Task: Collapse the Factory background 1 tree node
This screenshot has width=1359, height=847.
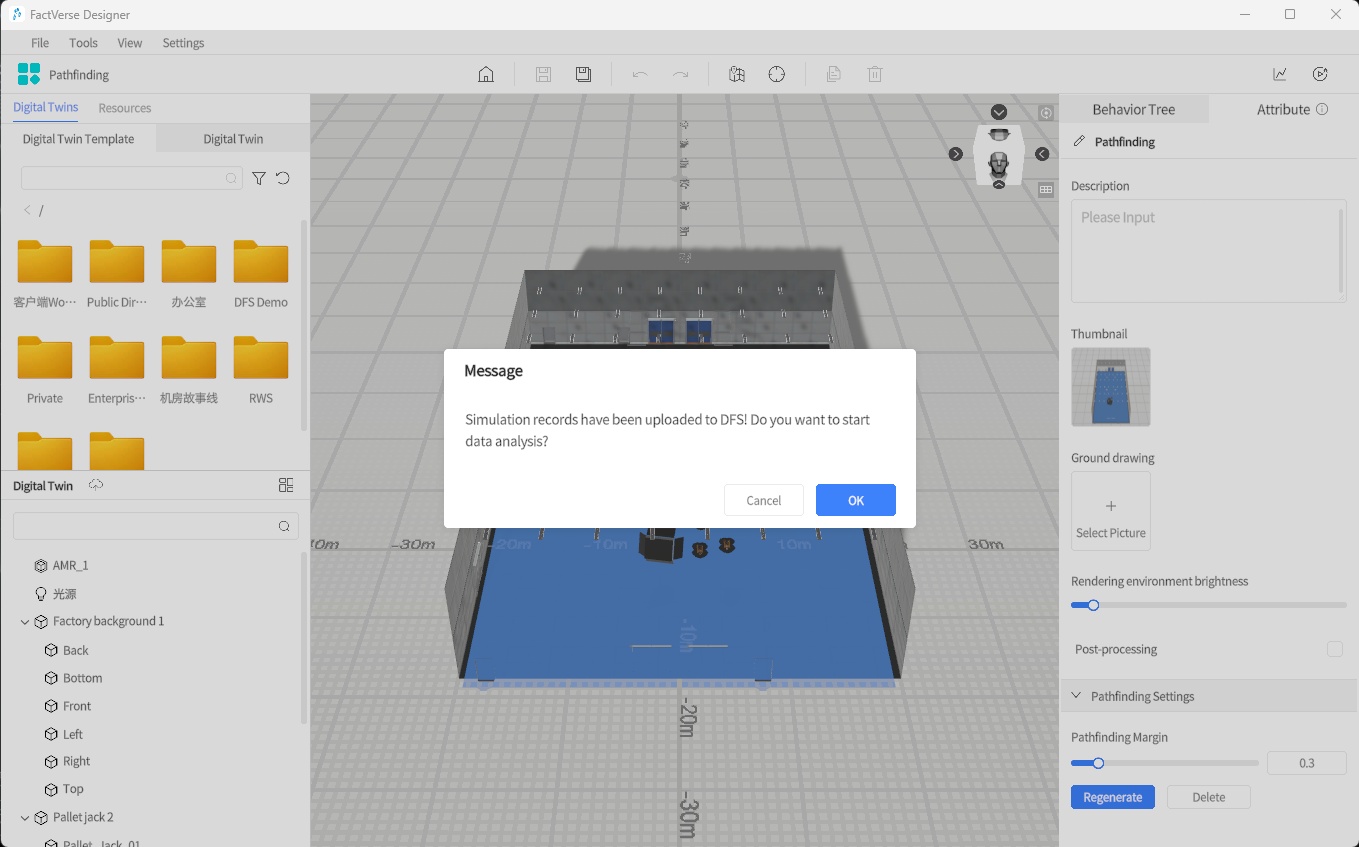Action: [x=25, y=622]
